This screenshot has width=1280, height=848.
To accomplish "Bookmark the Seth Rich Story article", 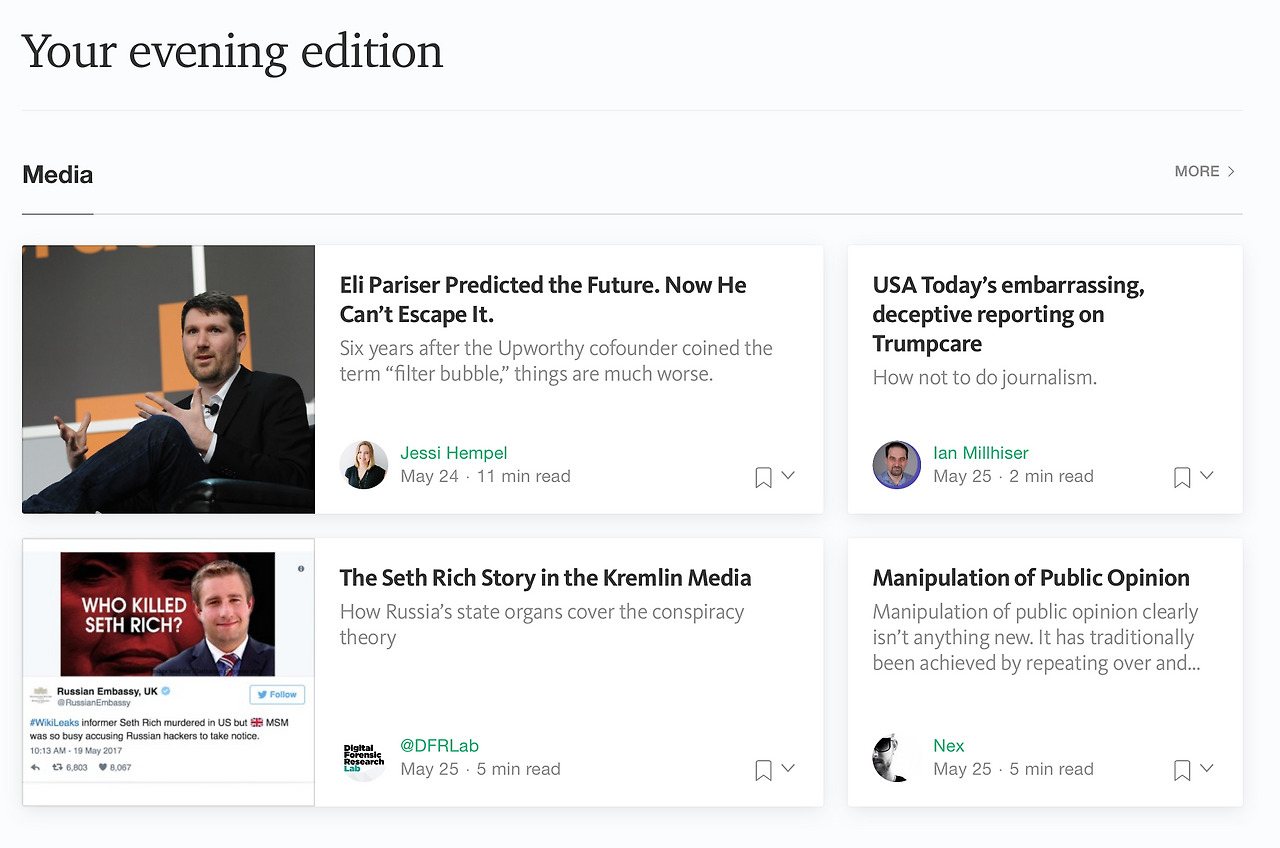I will 763,770.
